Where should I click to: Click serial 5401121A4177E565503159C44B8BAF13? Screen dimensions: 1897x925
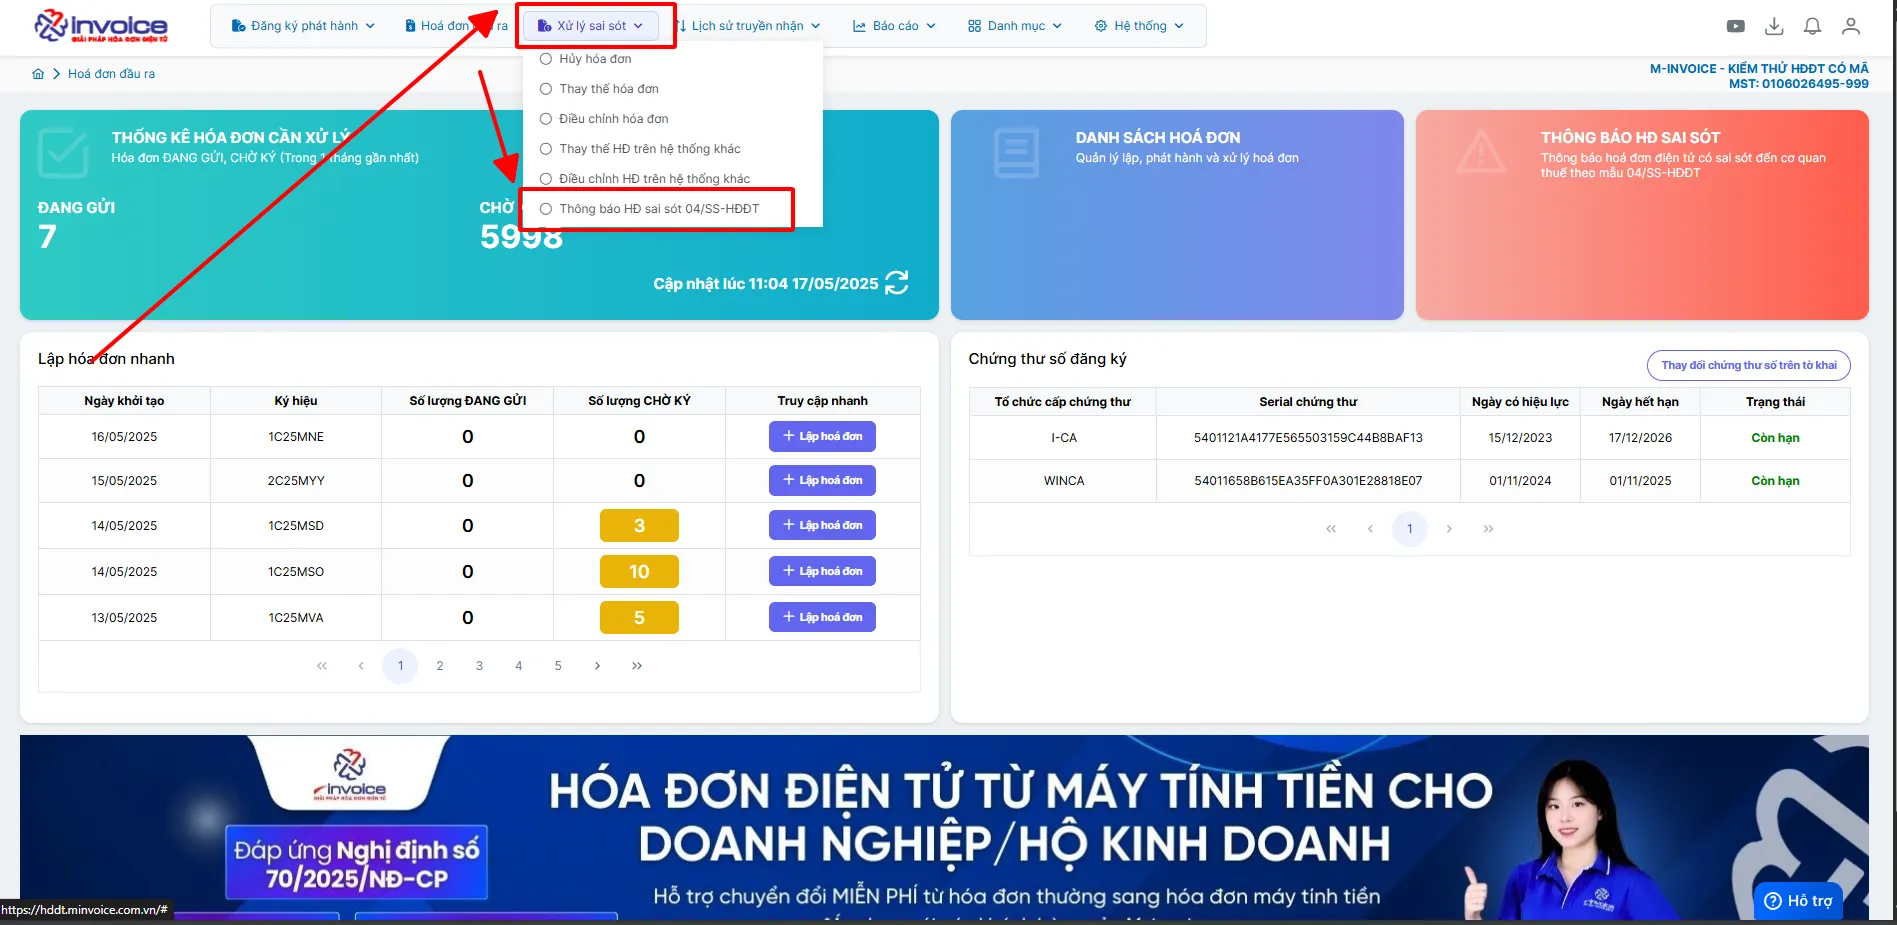1308,438
